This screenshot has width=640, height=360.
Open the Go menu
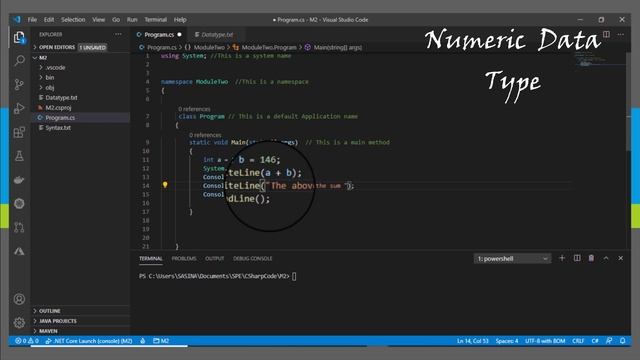point(116,20)
